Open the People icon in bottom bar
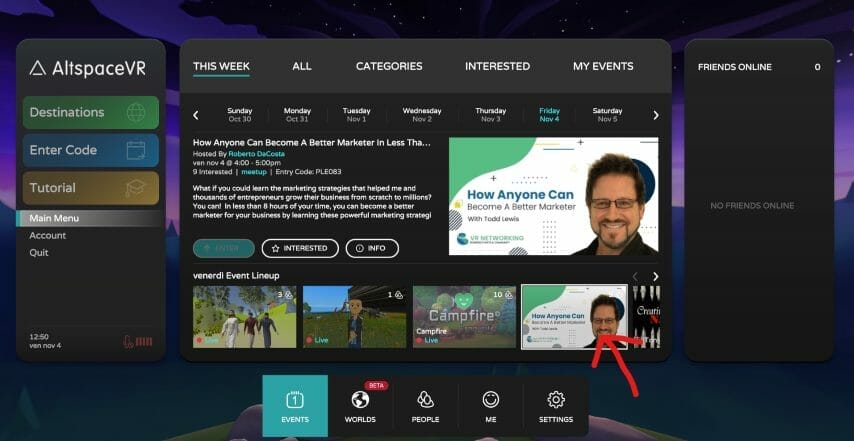Viewport: 854px width, 441px height. (x=425, y=400)
